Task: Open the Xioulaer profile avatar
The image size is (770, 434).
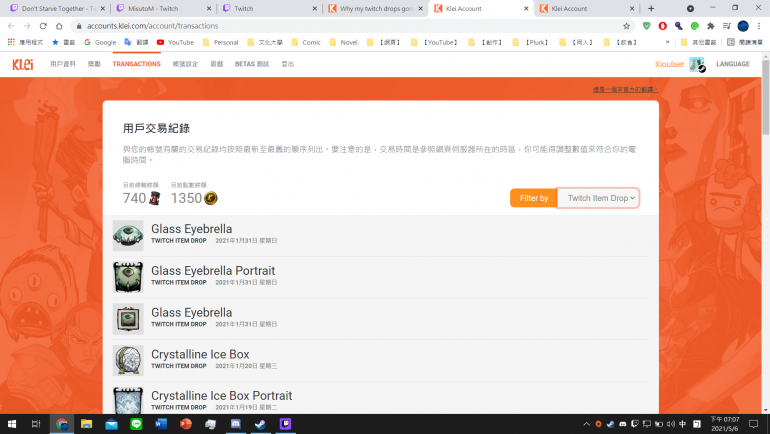Action: (x=697, y=64)
